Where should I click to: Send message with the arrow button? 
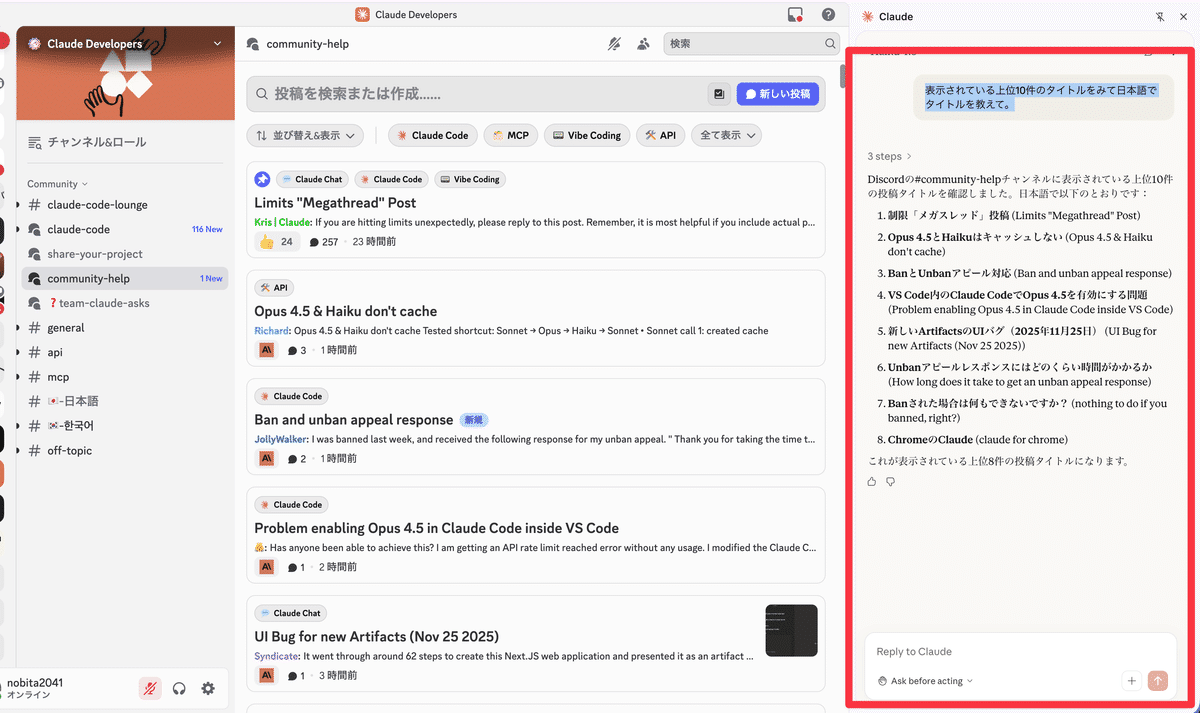pyautogui.click(x=1158, y=681)
